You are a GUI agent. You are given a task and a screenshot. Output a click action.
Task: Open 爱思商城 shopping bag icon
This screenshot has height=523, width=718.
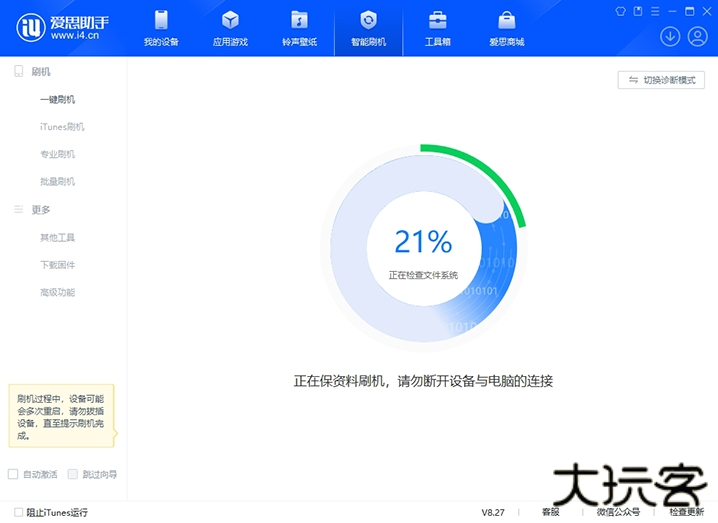pos(506,21)
